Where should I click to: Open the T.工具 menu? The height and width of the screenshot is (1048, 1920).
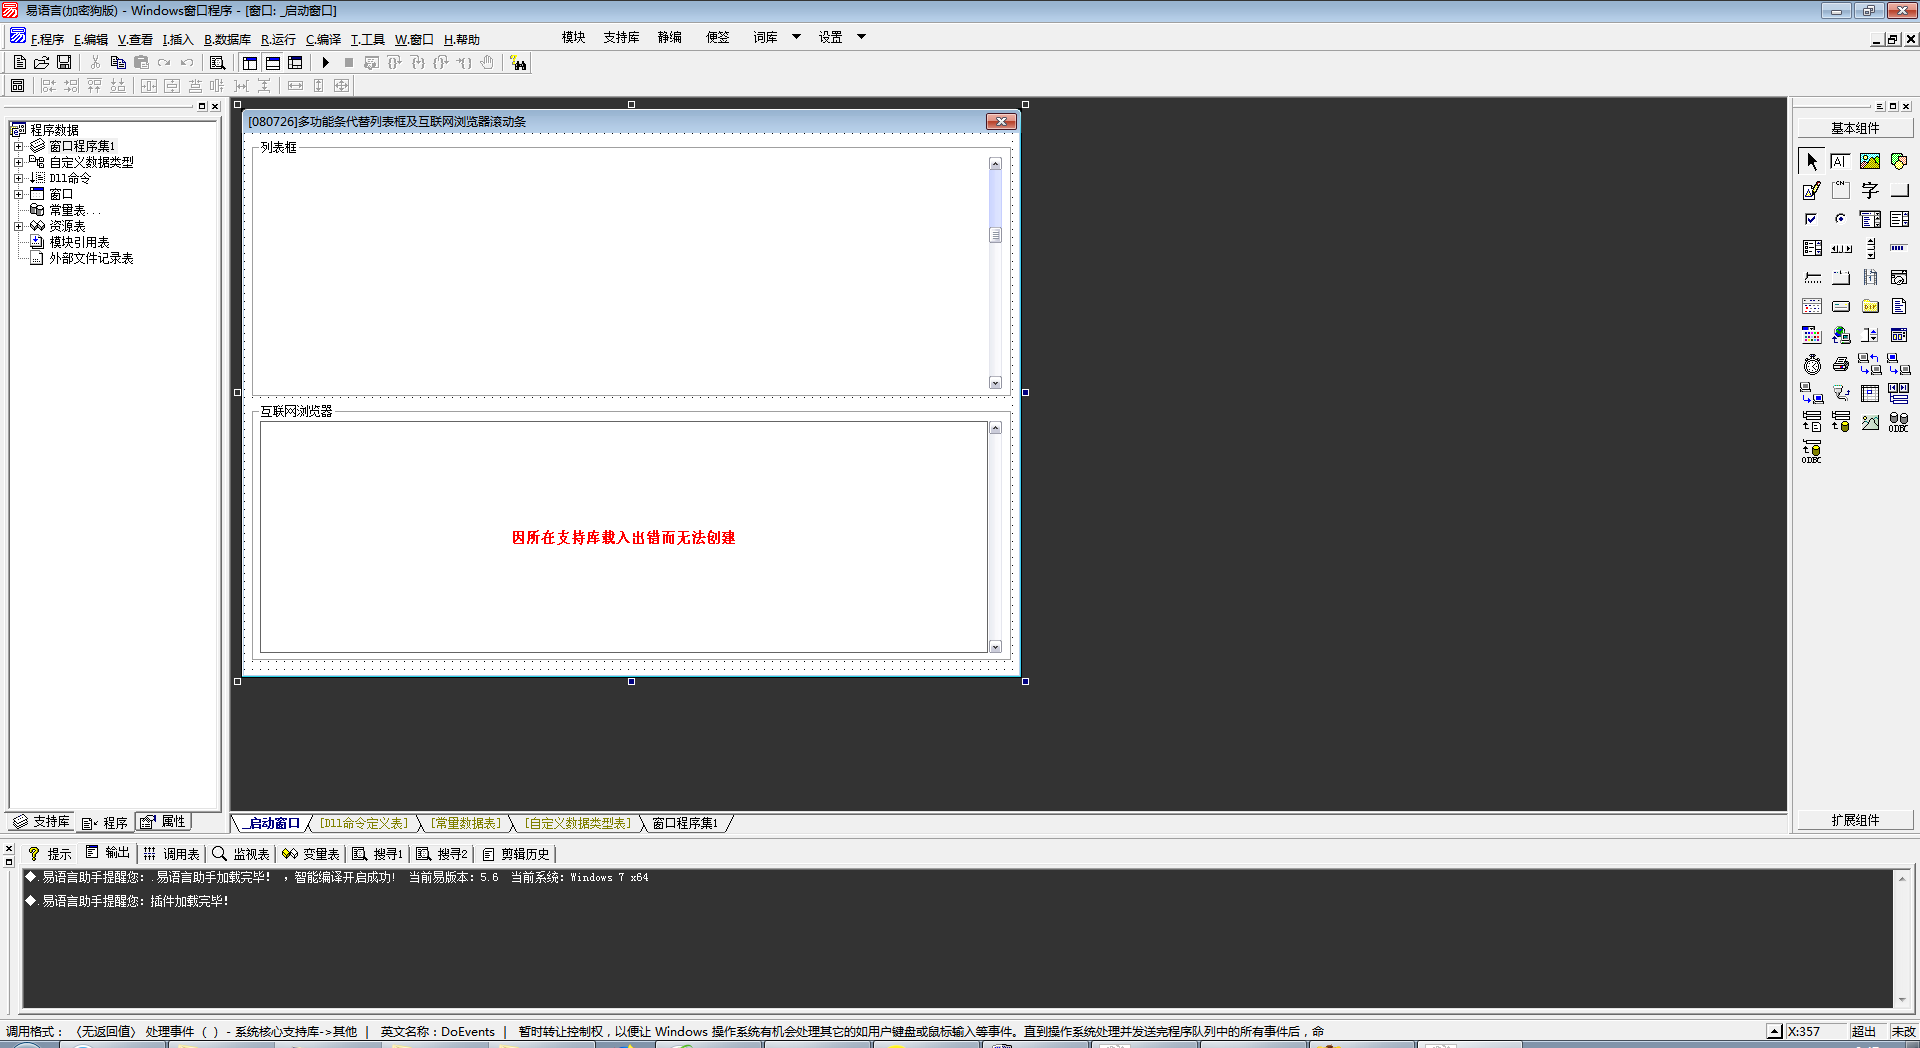367,40
